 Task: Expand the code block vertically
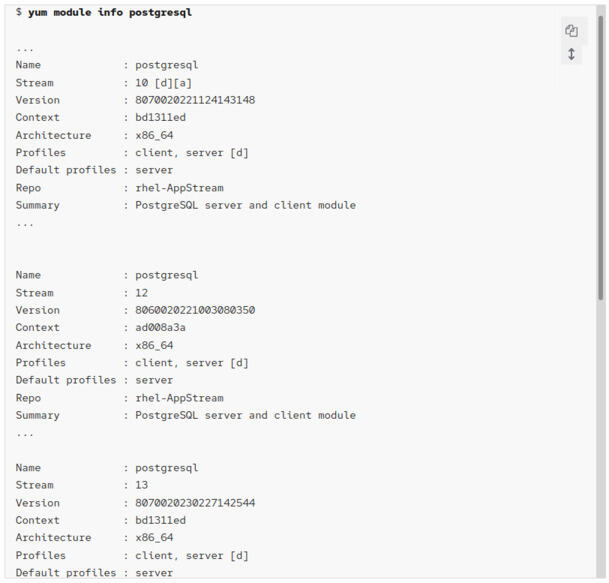(571, 54)
